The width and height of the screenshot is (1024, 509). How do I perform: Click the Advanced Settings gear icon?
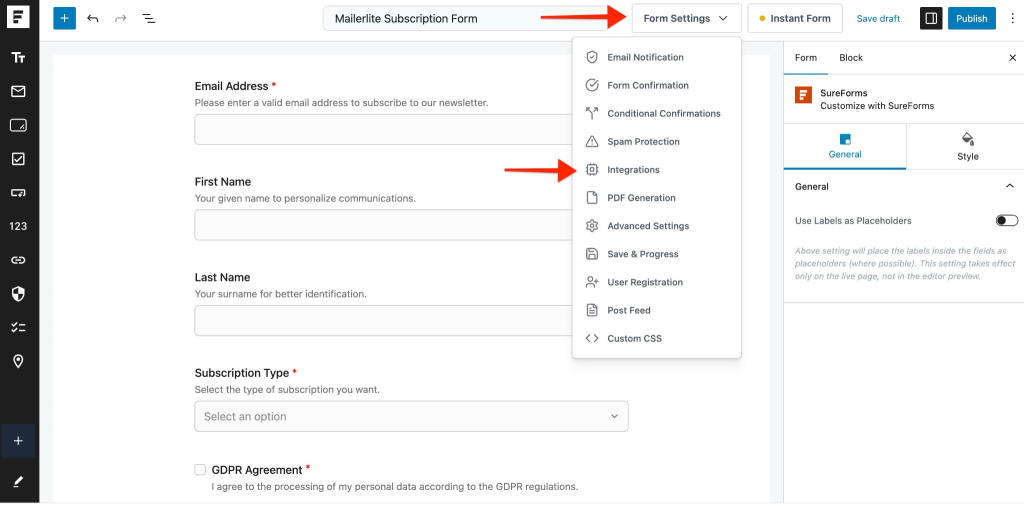click(592, 226)
